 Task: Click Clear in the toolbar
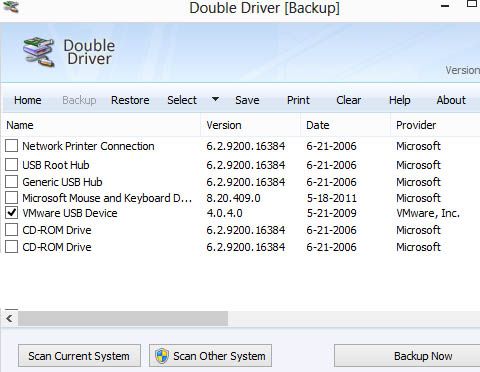349,100
